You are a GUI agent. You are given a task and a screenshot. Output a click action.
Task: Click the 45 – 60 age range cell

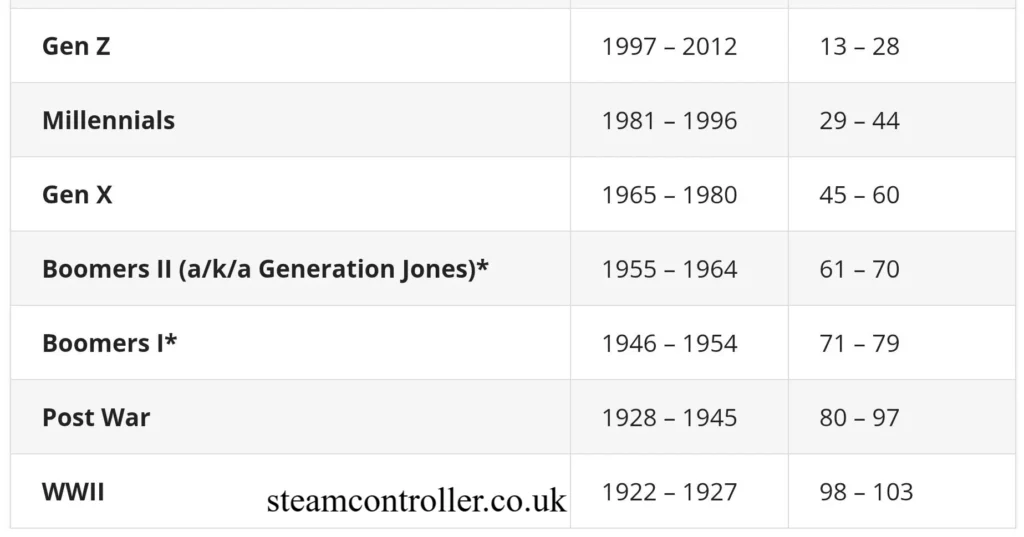click(859, 195)
